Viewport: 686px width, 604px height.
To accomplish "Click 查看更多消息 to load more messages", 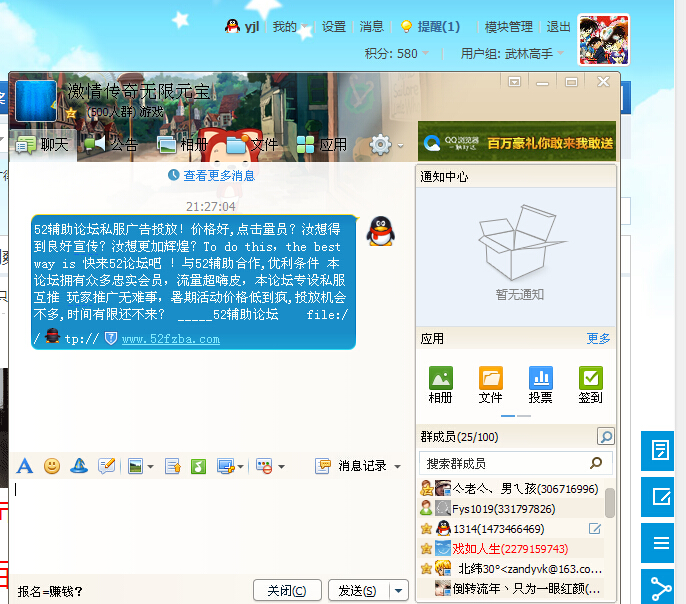I will [x=212, y=176].
